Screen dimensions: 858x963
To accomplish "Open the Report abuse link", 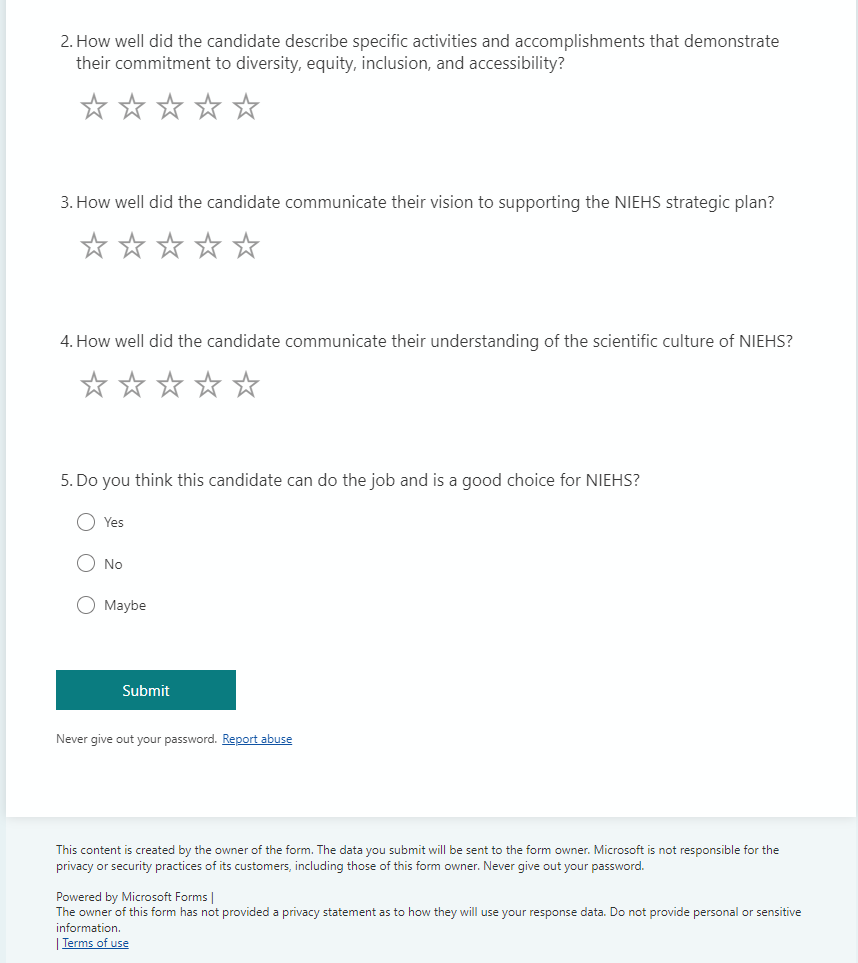I will tap(257, 739).
